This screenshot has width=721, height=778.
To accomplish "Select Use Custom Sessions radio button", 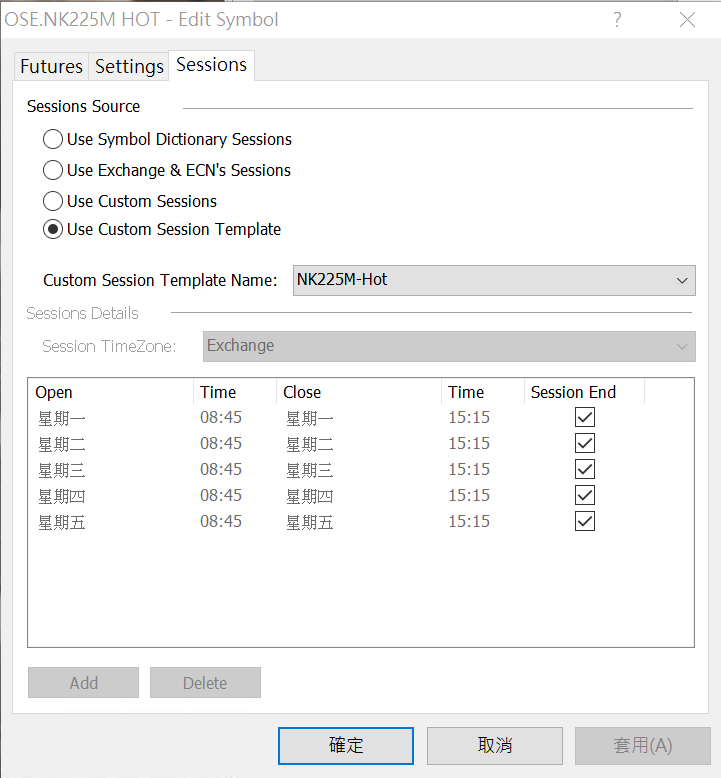I will coord(52,201).
